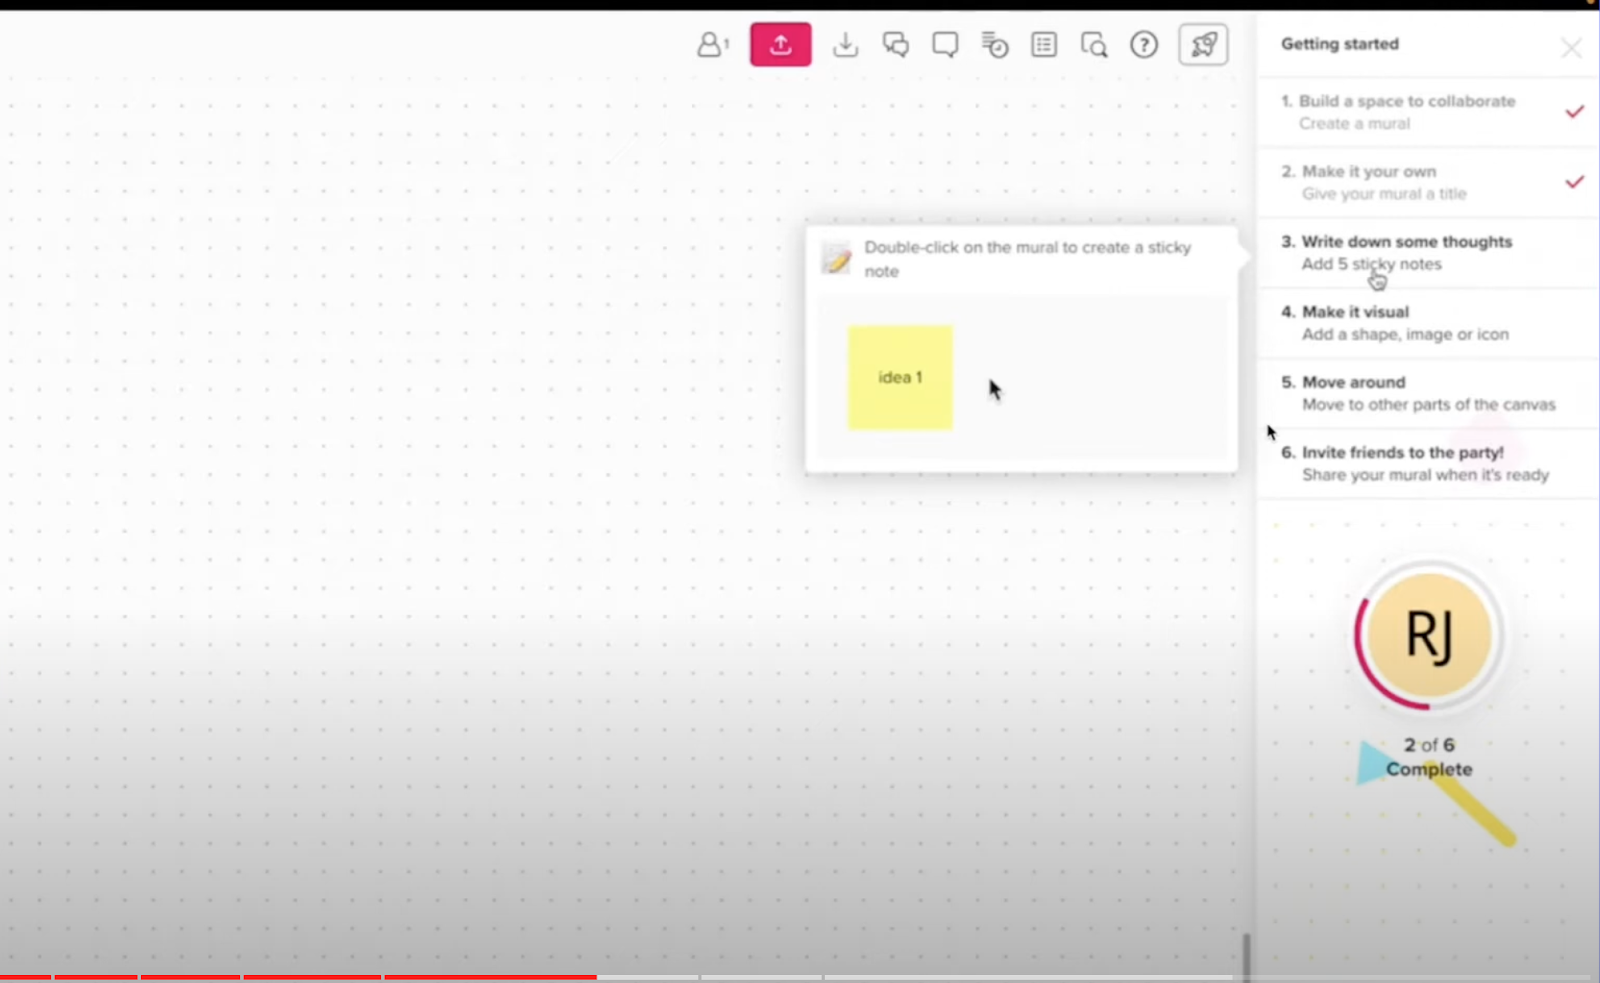Click the 'Double-click on the mural' hint text
Image resolution: width=1600 pixels, height=983 pixels.
pos(1028,259)
